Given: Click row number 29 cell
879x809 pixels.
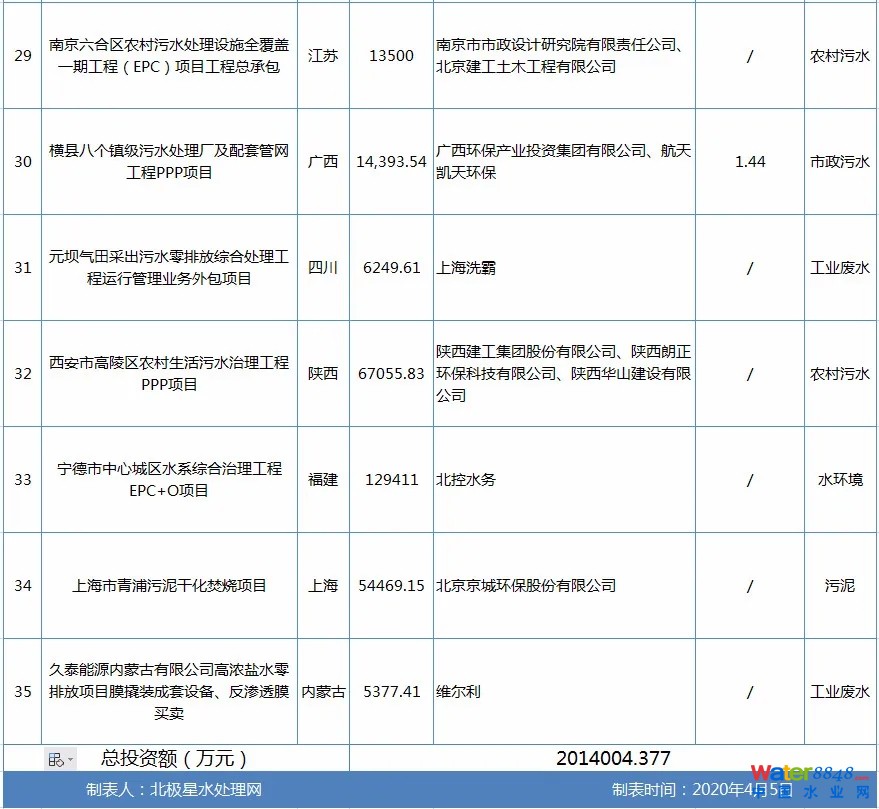Looking at the screenshot, I should 22,56.
